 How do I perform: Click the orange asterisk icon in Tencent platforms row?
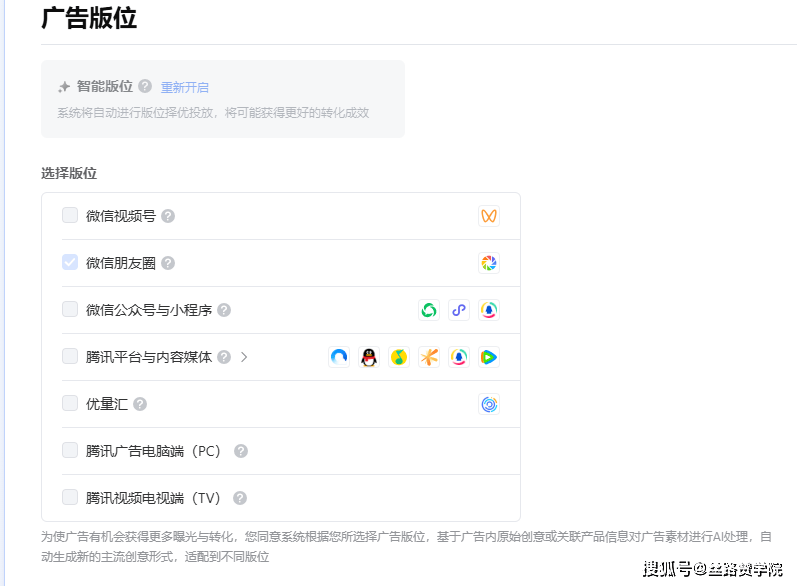click(x=429, y=357)
